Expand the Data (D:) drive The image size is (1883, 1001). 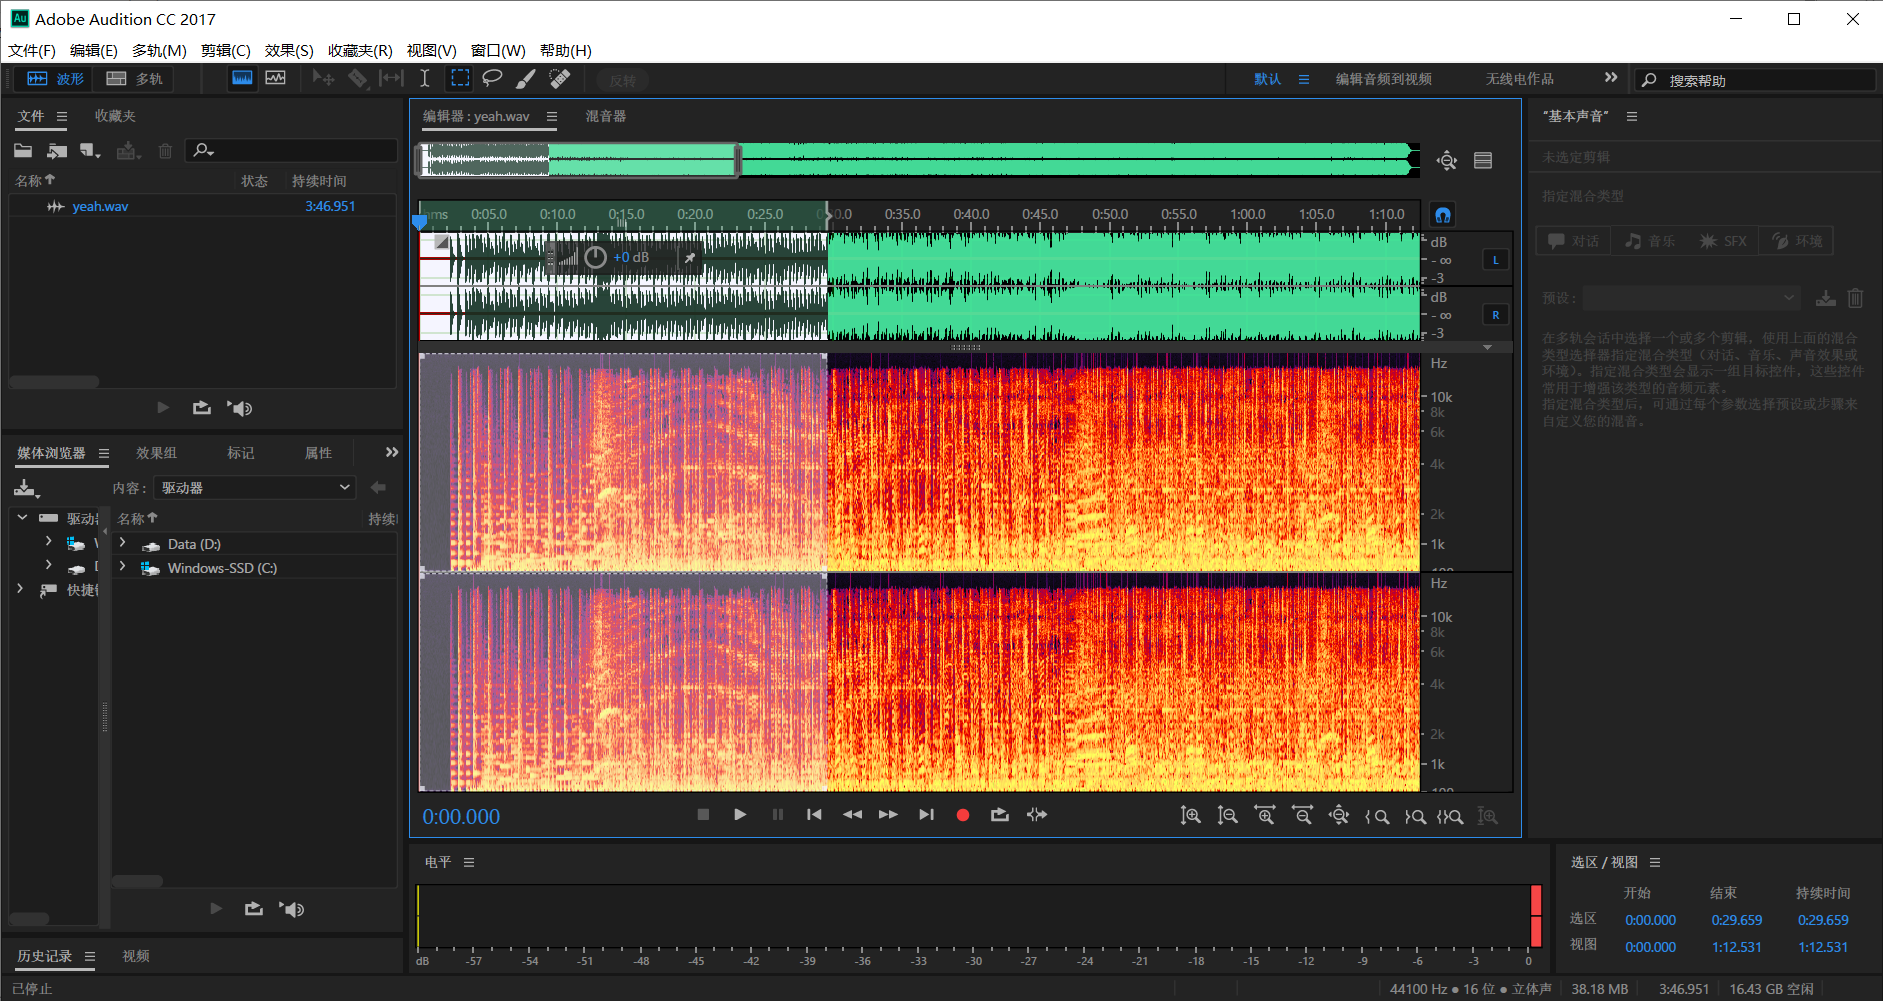(x=123, y=544)
